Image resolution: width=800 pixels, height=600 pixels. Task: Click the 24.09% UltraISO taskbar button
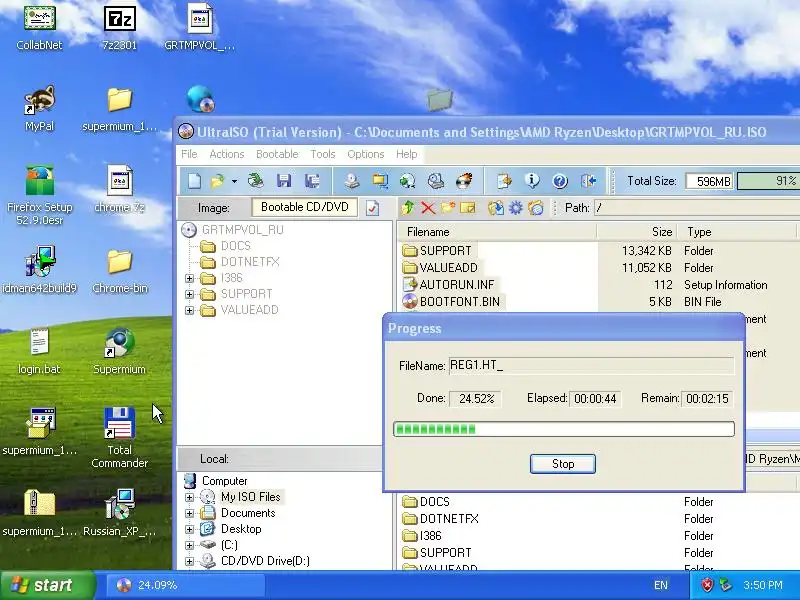tap(186, 585)
